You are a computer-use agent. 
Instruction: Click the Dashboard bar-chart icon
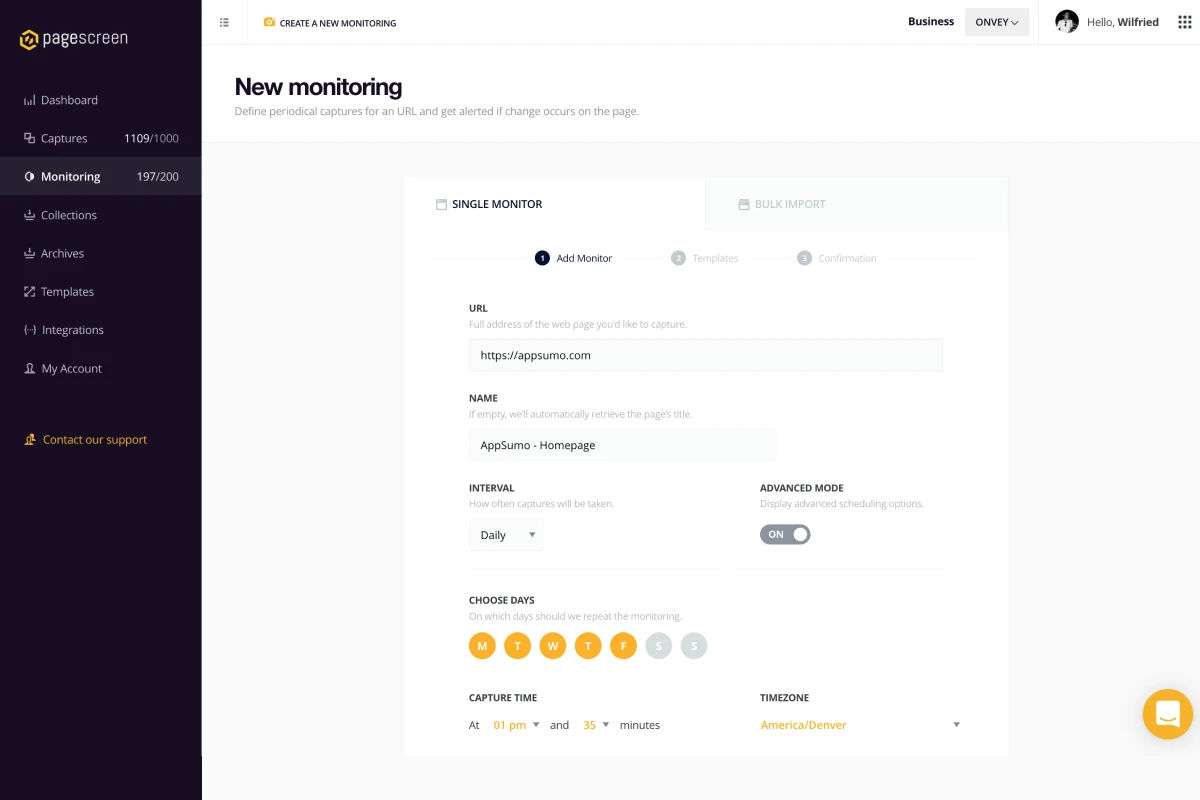(30, 101)
